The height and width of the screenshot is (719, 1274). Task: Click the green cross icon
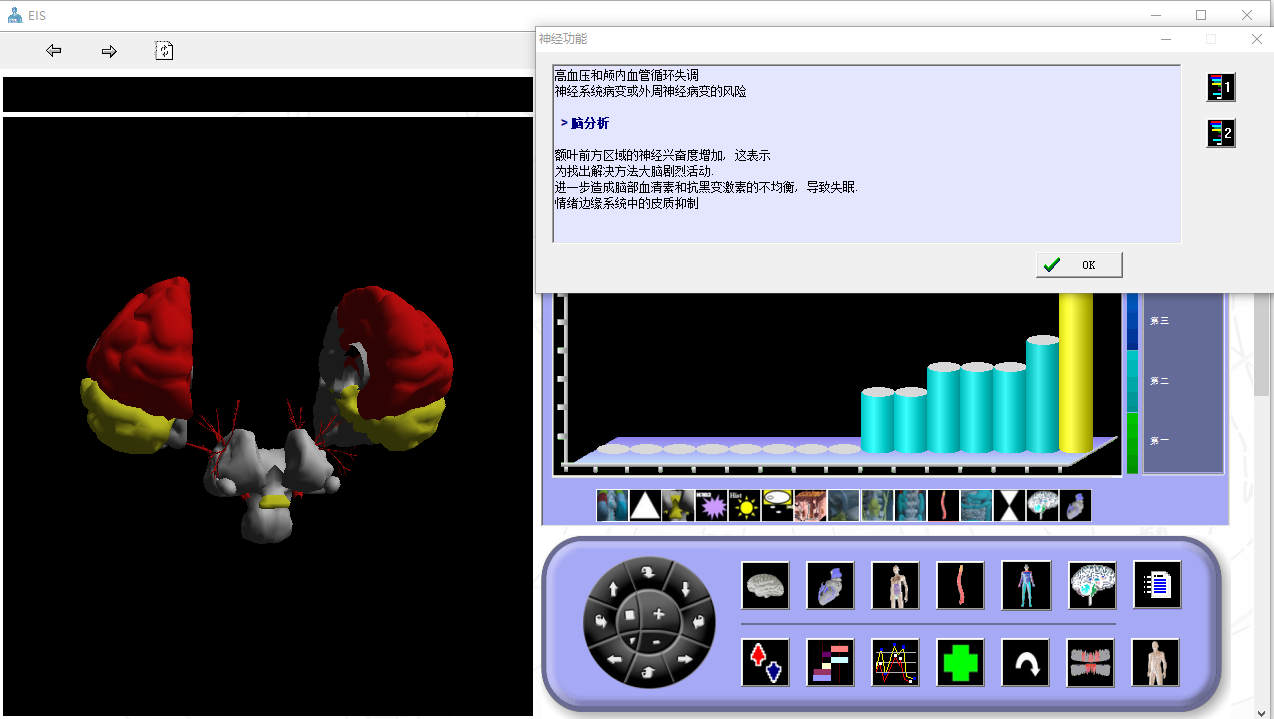click(x=960, y=662)
